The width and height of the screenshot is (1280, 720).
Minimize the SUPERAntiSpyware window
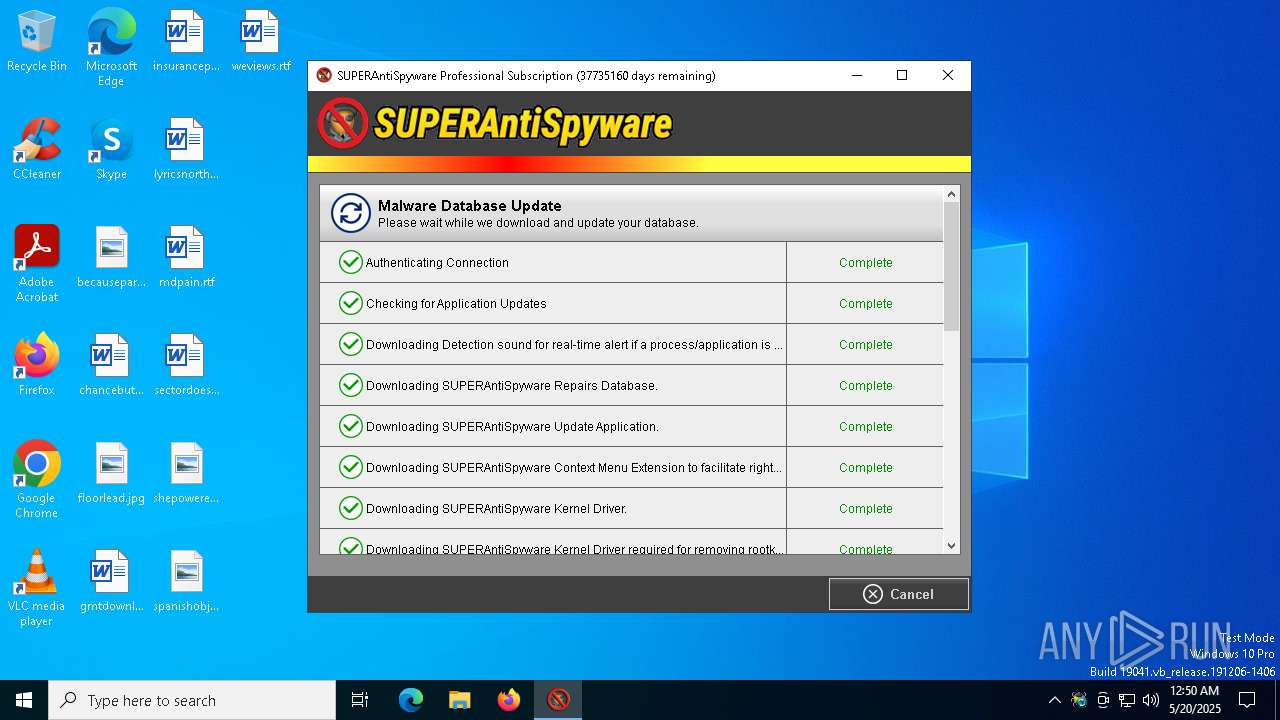pyautogui.click(x=856, y=75)
